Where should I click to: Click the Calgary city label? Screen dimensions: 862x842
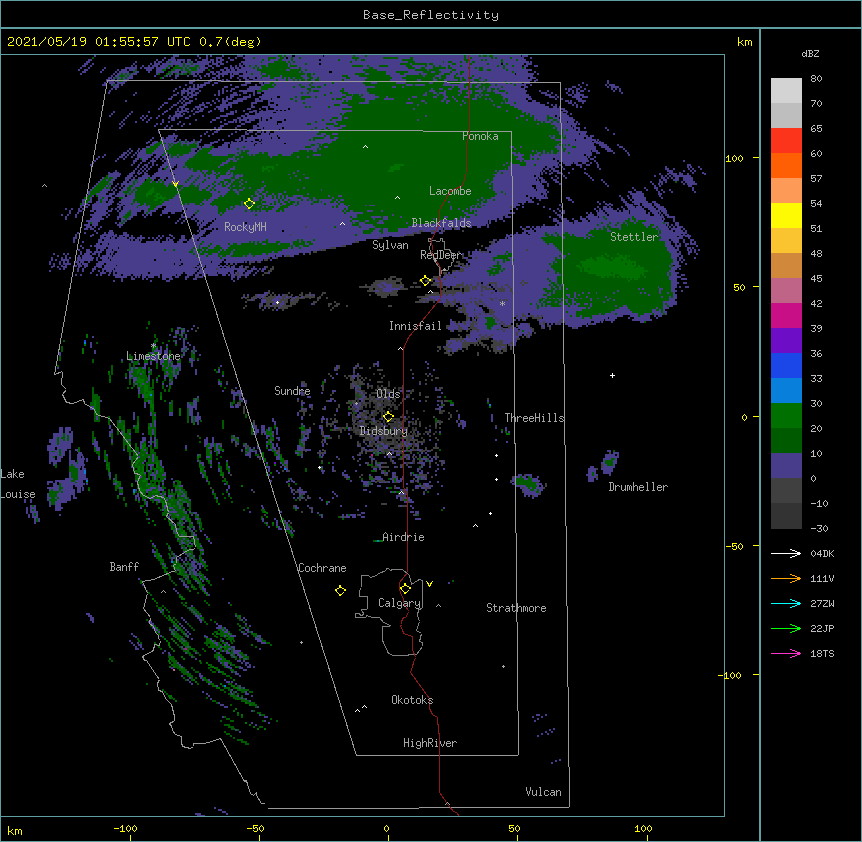[399, 603]
